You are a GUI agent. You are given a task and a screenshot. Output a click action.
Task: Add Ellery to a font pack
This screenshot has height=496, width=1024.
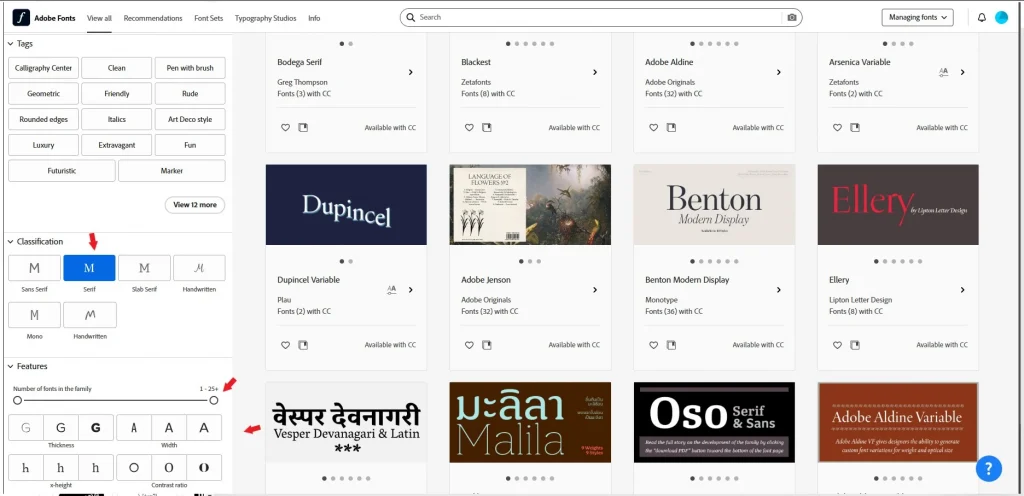coord(855,345)
